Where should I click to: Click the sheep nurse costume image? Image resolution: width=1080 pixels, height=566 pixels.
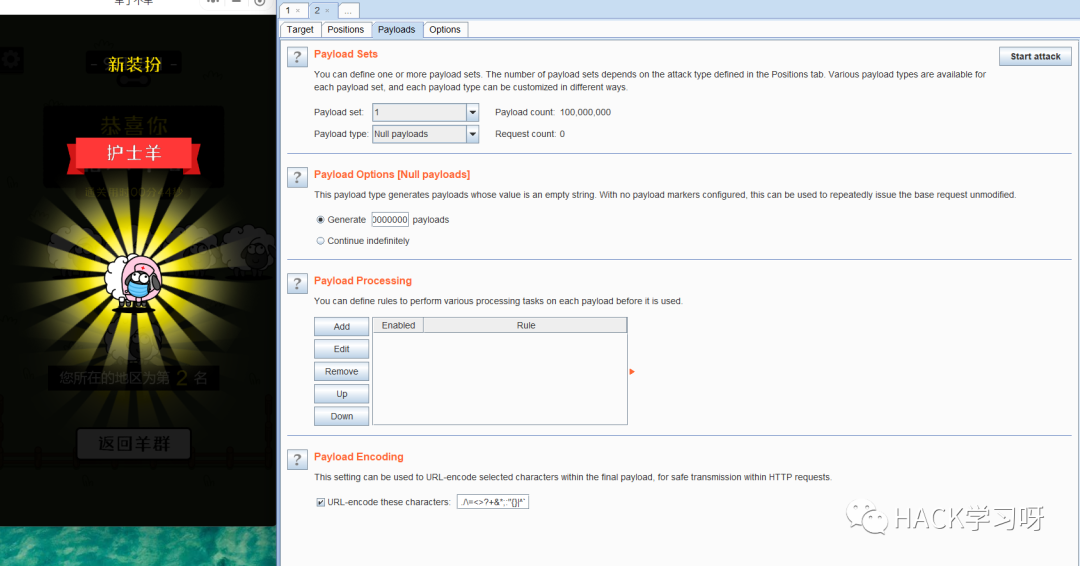[x=134, y=282]
